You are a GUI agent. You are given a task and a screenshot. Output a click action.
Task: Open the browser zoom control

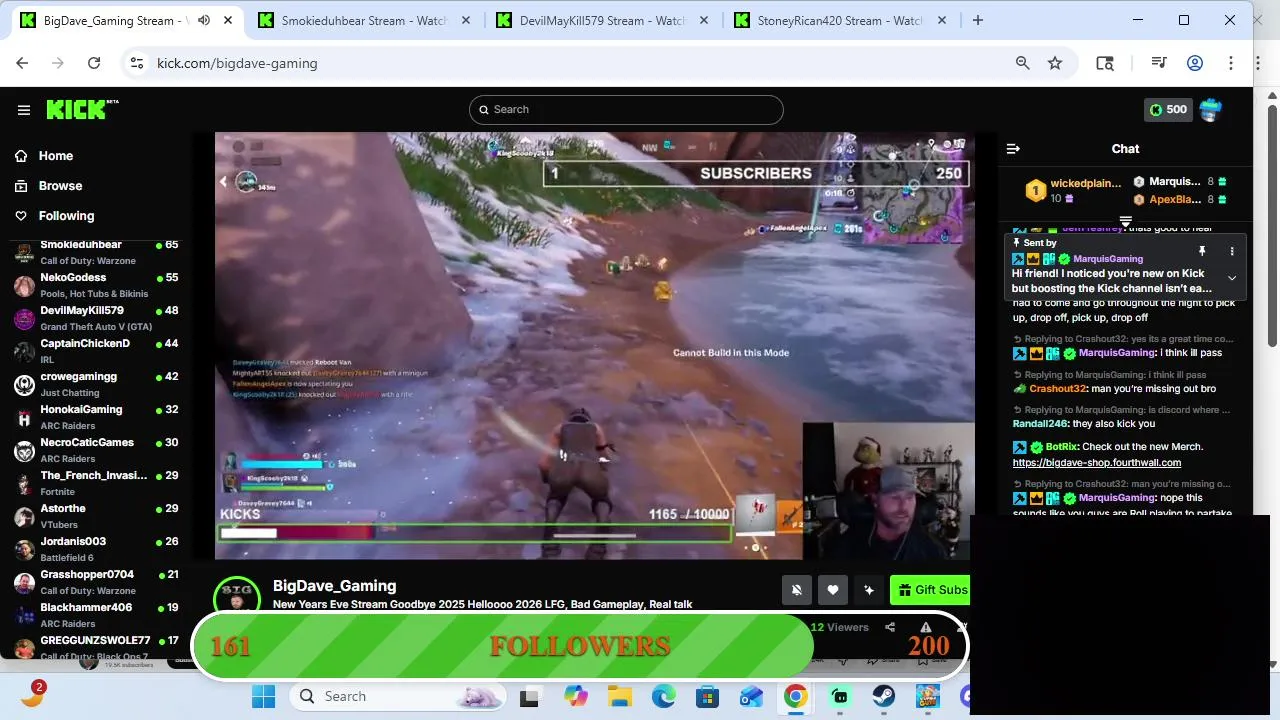[x=1022, y=63]
